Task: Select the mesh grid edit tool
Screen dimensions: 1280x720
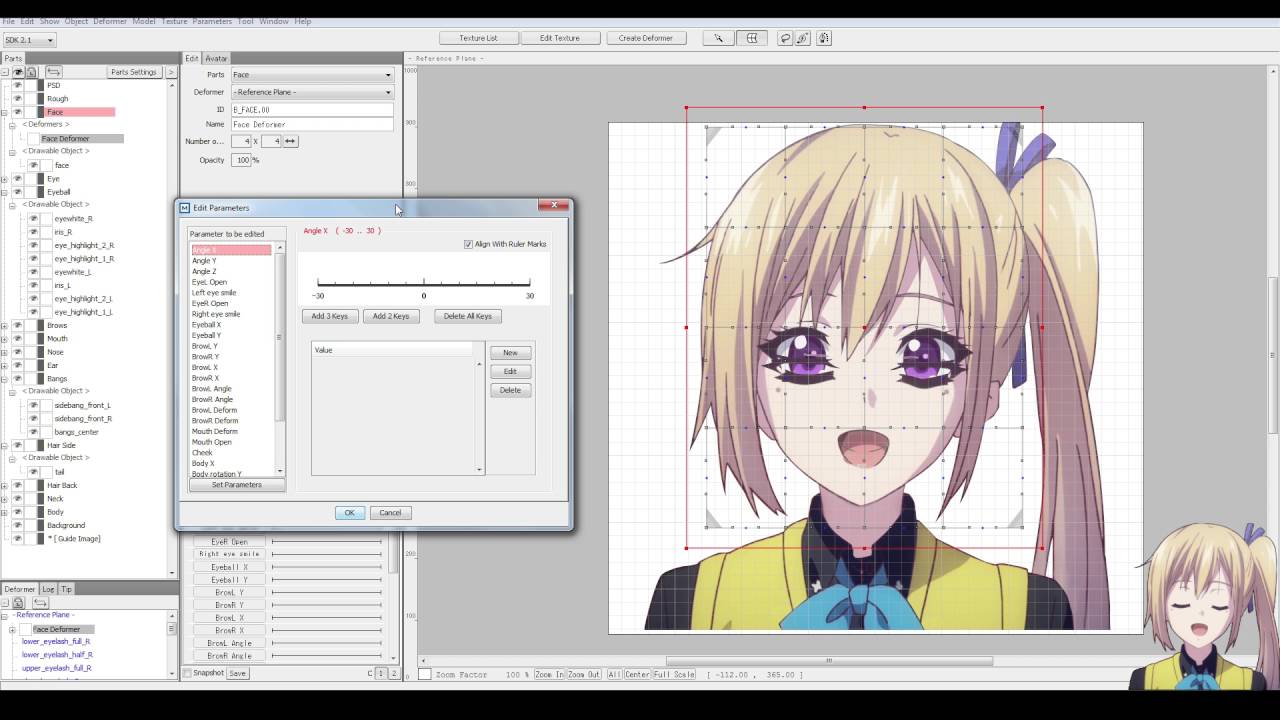Action: point(752,38)
